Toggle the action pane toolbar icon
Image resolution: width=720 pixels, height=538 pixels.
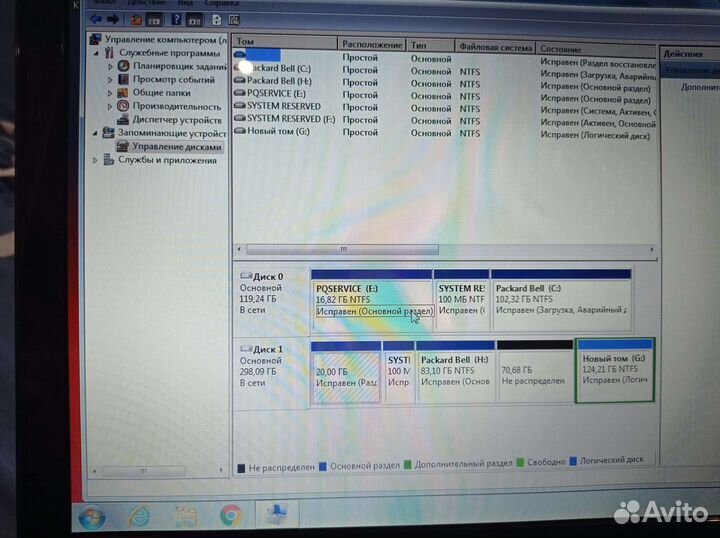coord(194,20)
